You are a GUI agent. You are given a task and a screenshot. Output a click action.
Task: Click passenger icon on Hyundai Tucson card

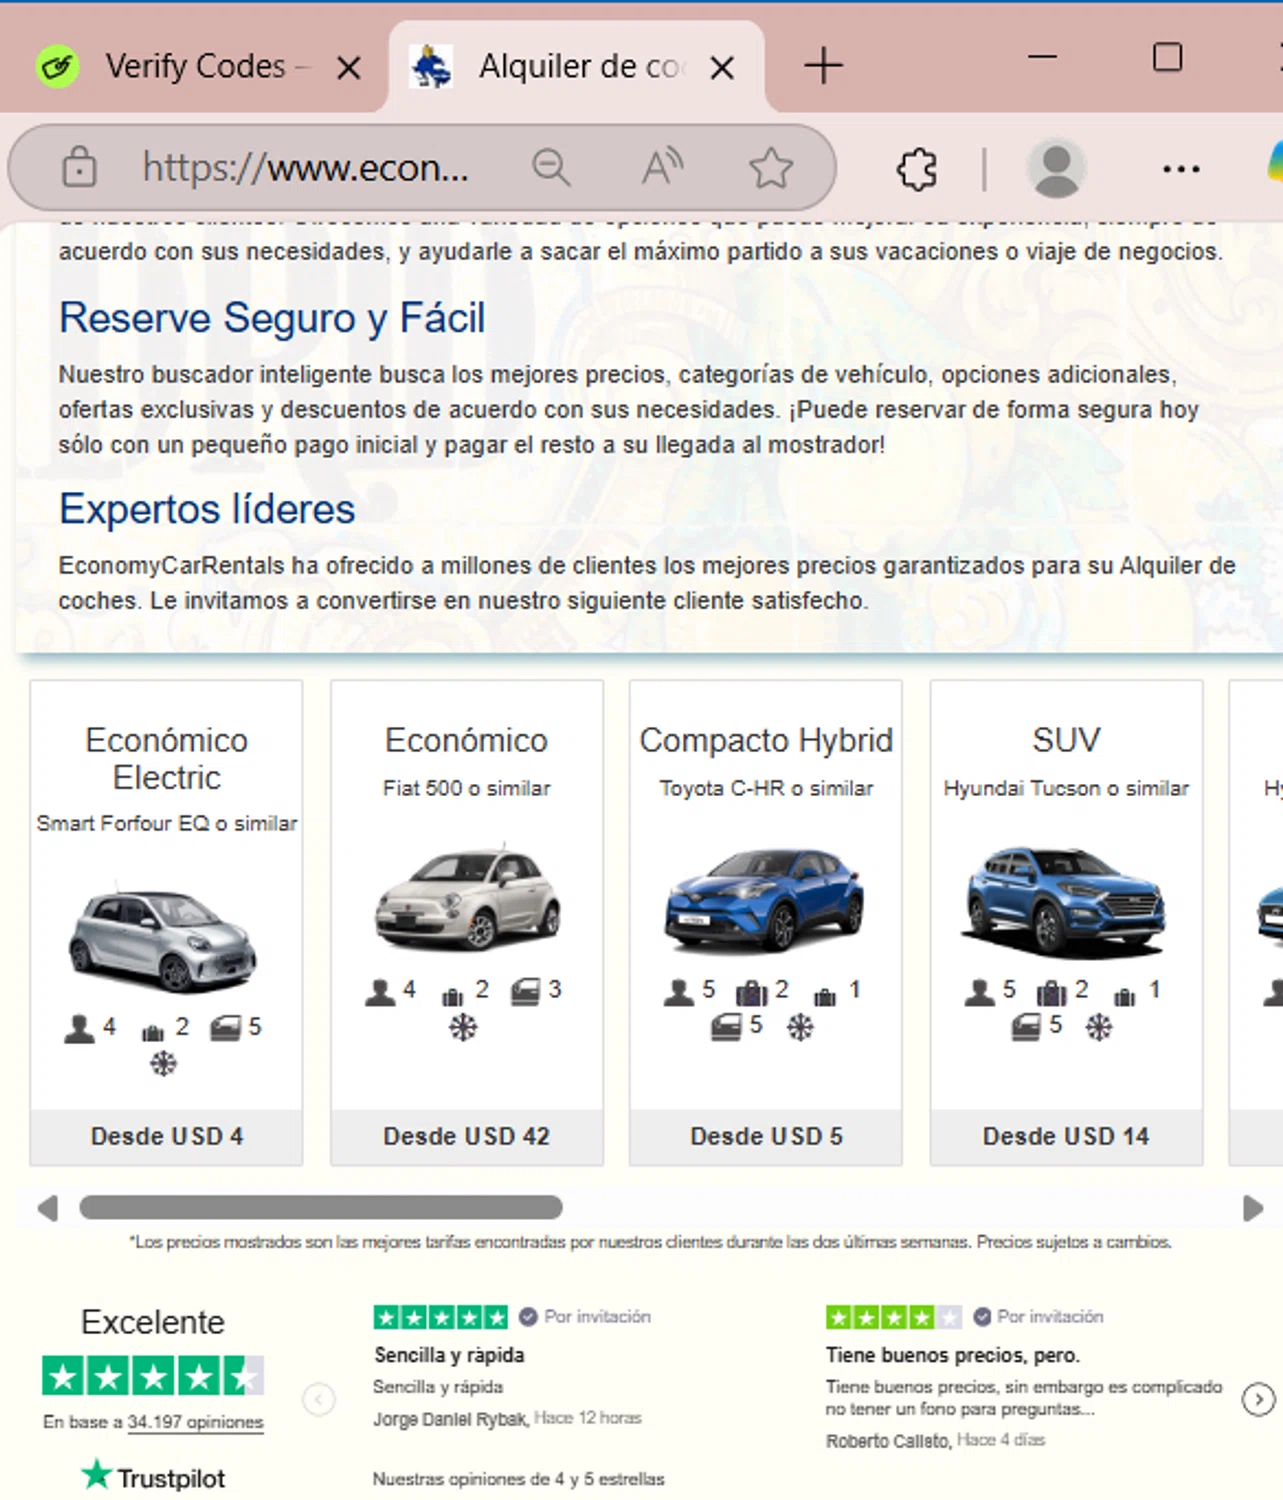[979, 991]
